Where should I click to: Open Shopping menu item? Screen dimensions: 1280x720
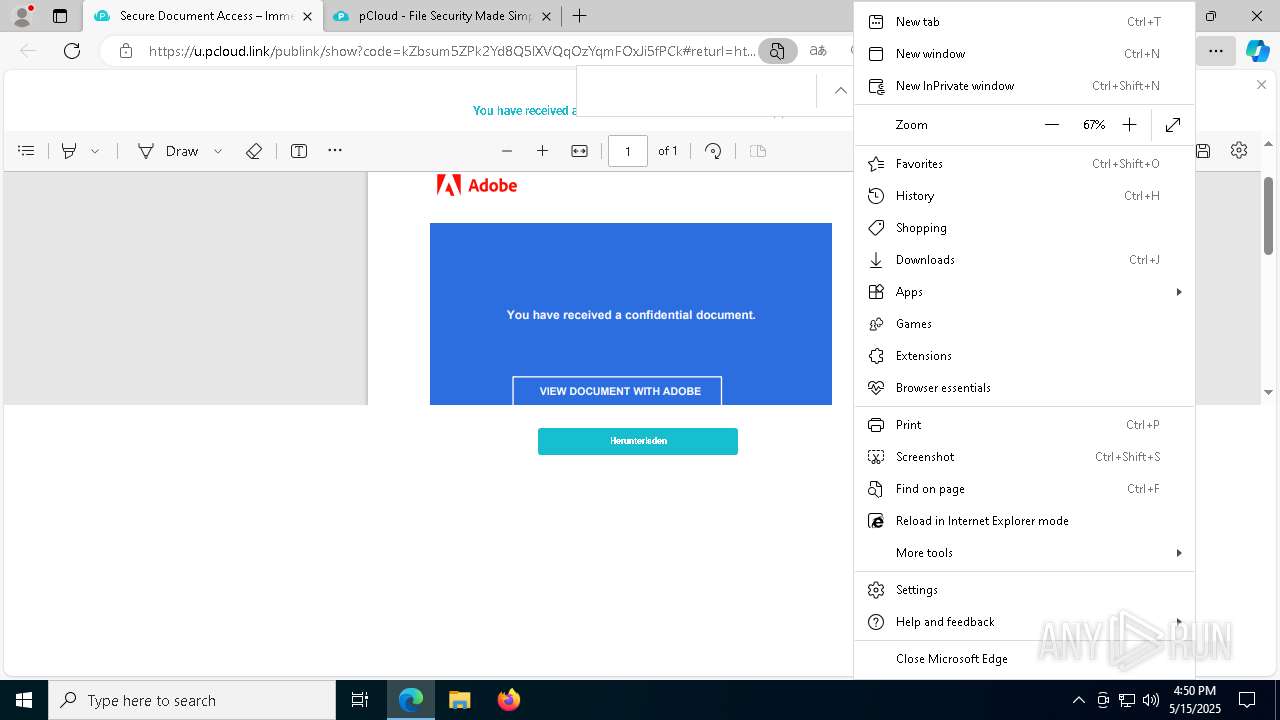click(x=1025, y=228)
